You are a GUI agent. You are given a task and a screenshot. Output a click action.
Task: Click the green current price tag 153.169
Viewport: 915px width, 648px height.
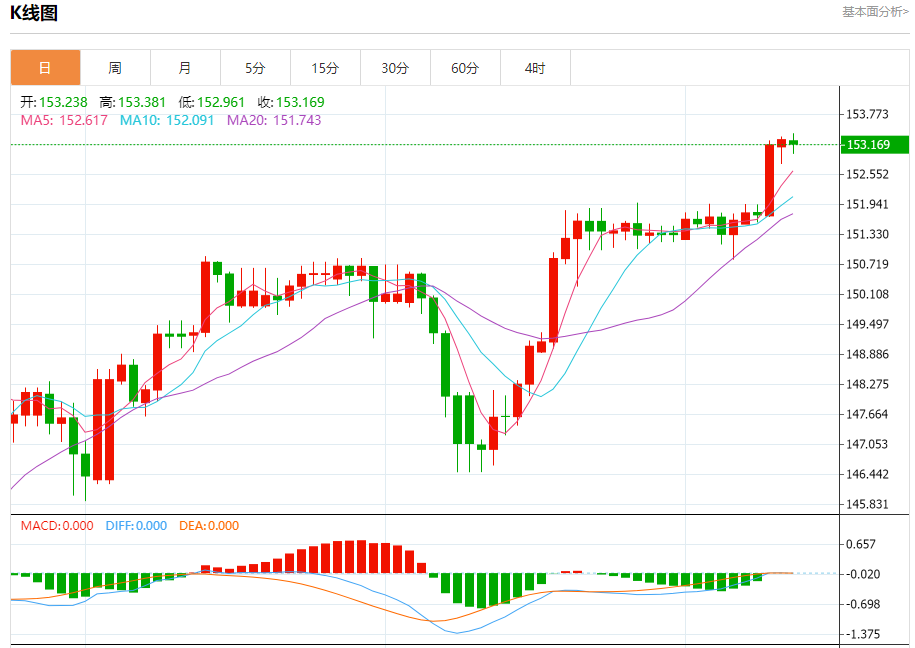(875, 145)
